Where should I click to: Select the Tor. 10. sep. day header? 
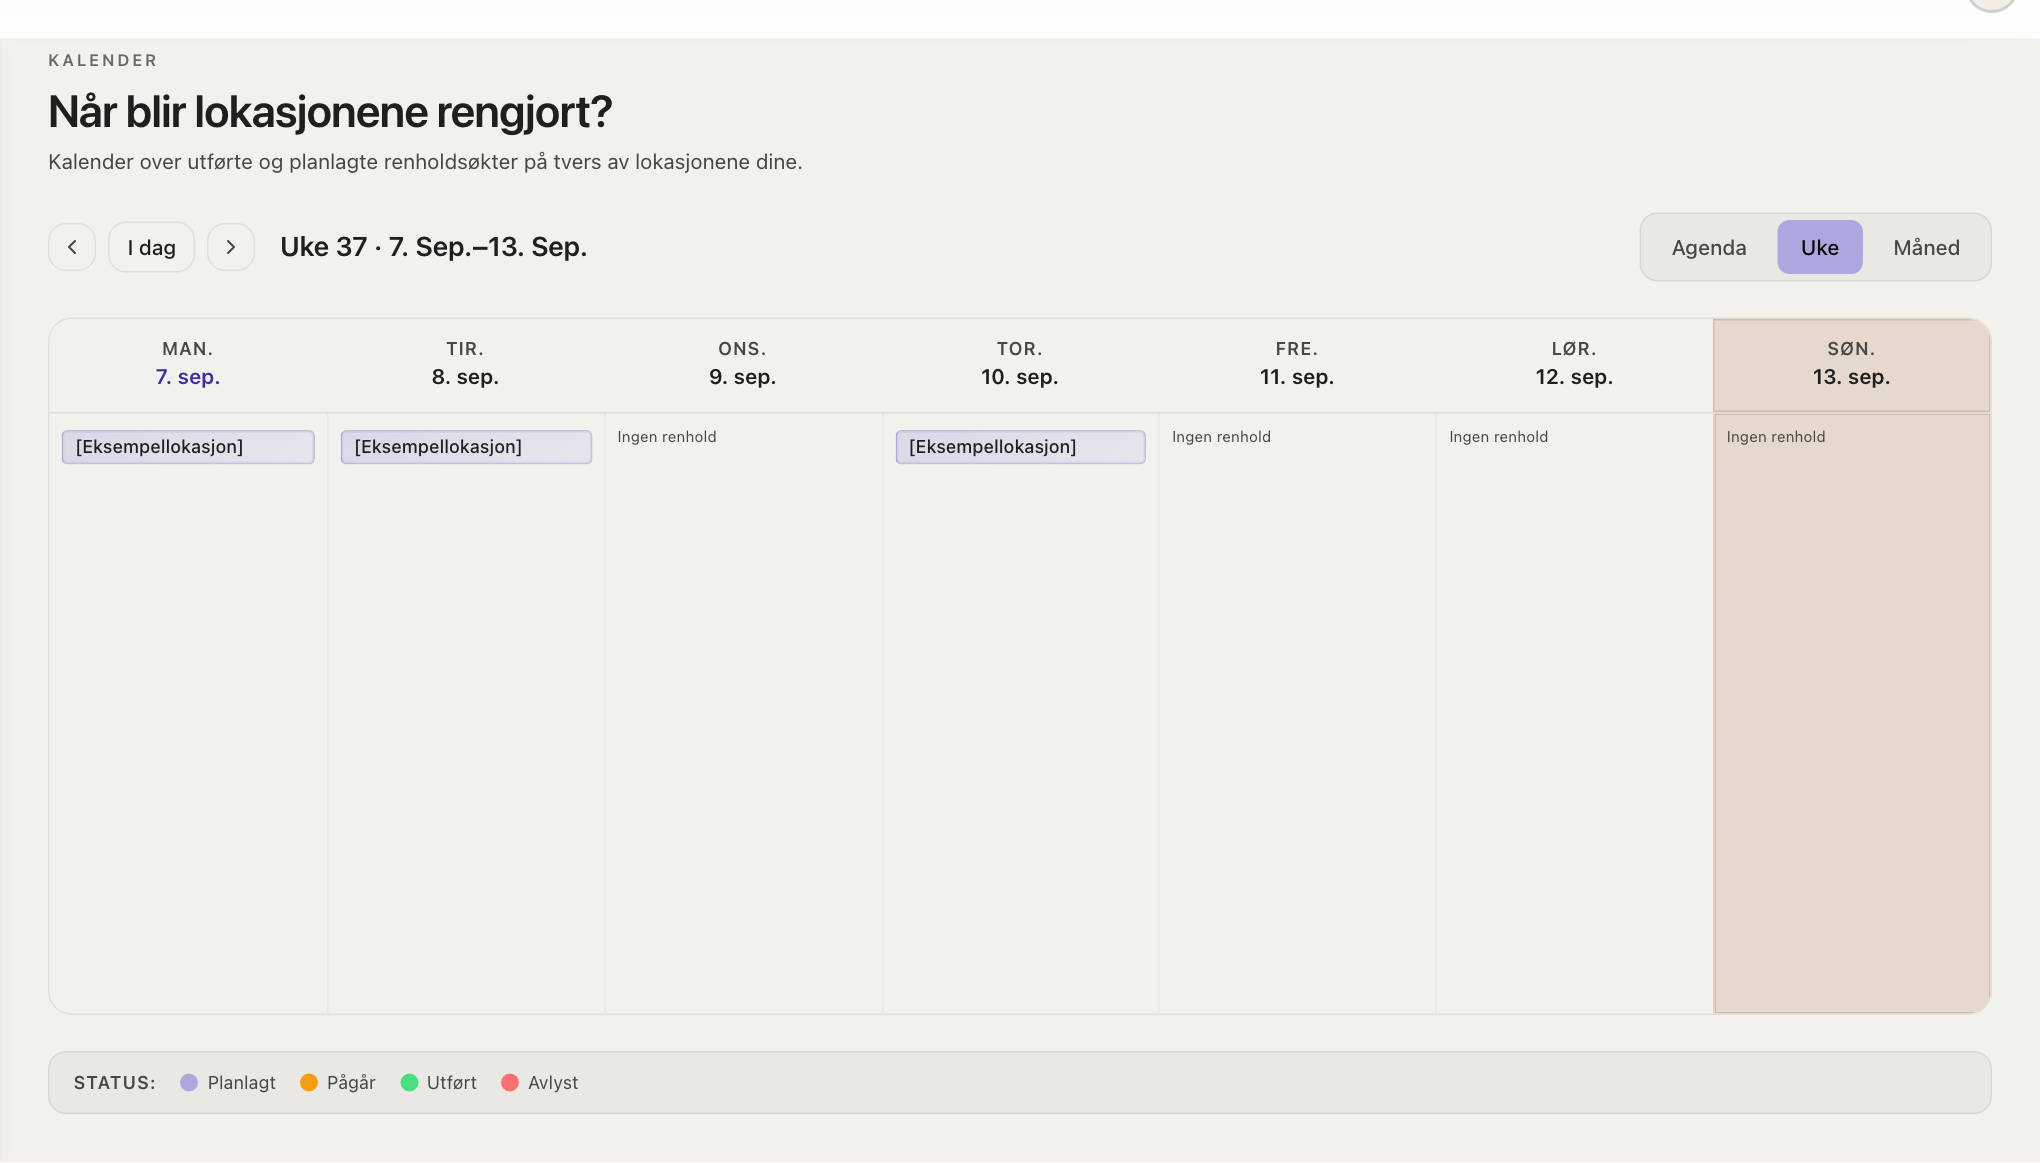[x=1020, y=364]
